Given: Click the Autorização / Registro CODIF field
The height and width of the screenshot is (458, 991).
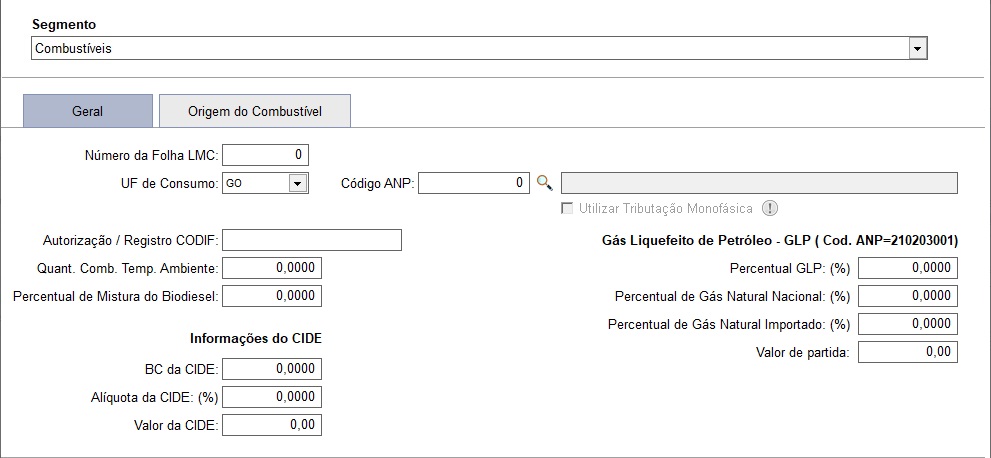Looking at the screenshot, I should 312,240.
